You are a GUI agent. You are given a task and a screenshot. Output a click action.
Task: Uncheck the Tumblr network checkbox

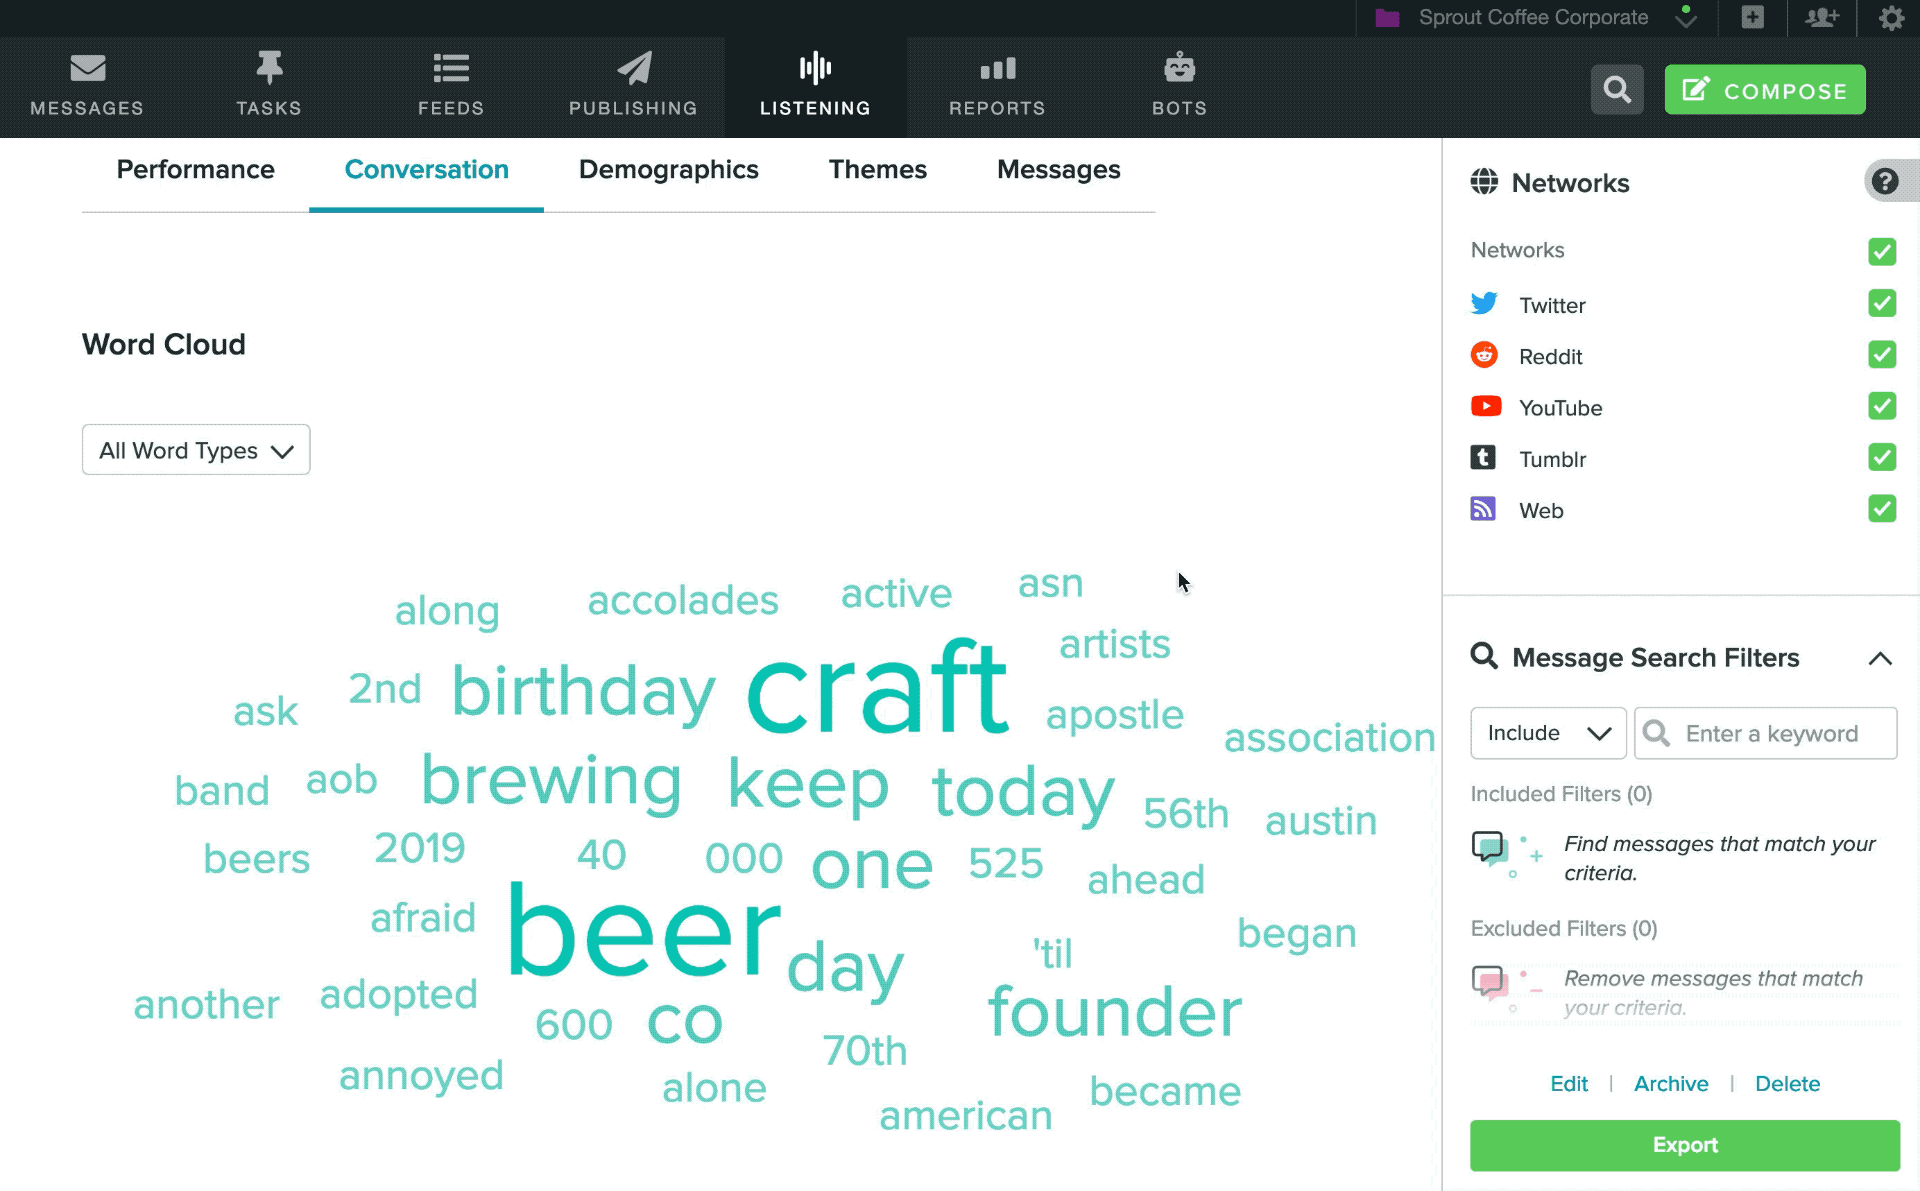click(x=1882, y=457)
